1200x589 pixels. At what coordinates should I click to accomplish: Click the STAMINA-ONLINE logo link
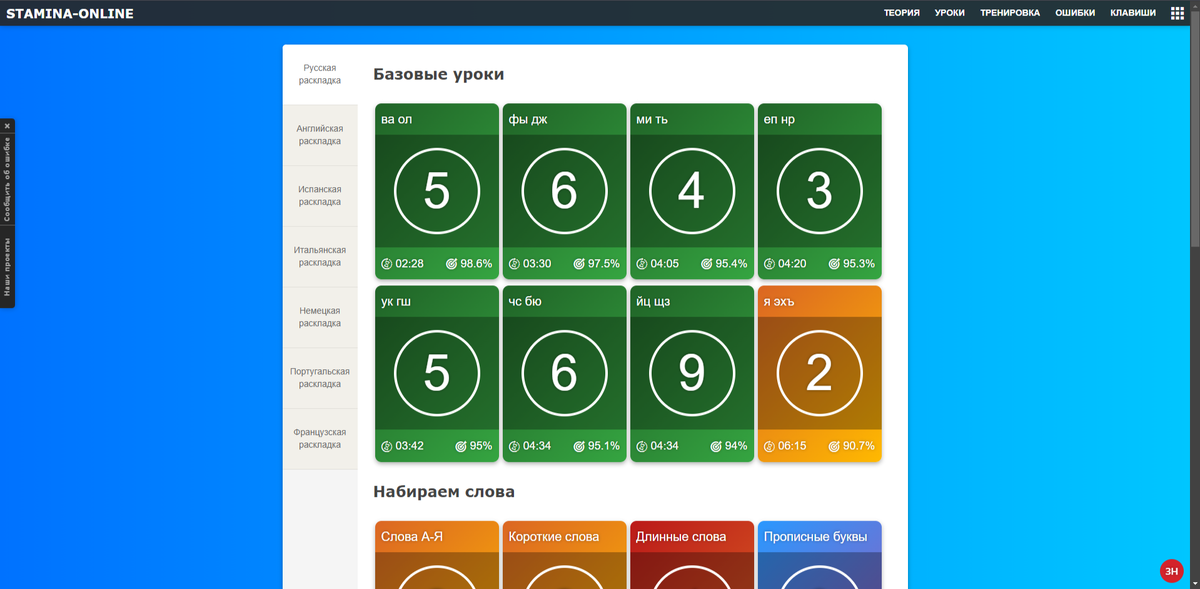point(70,13)
